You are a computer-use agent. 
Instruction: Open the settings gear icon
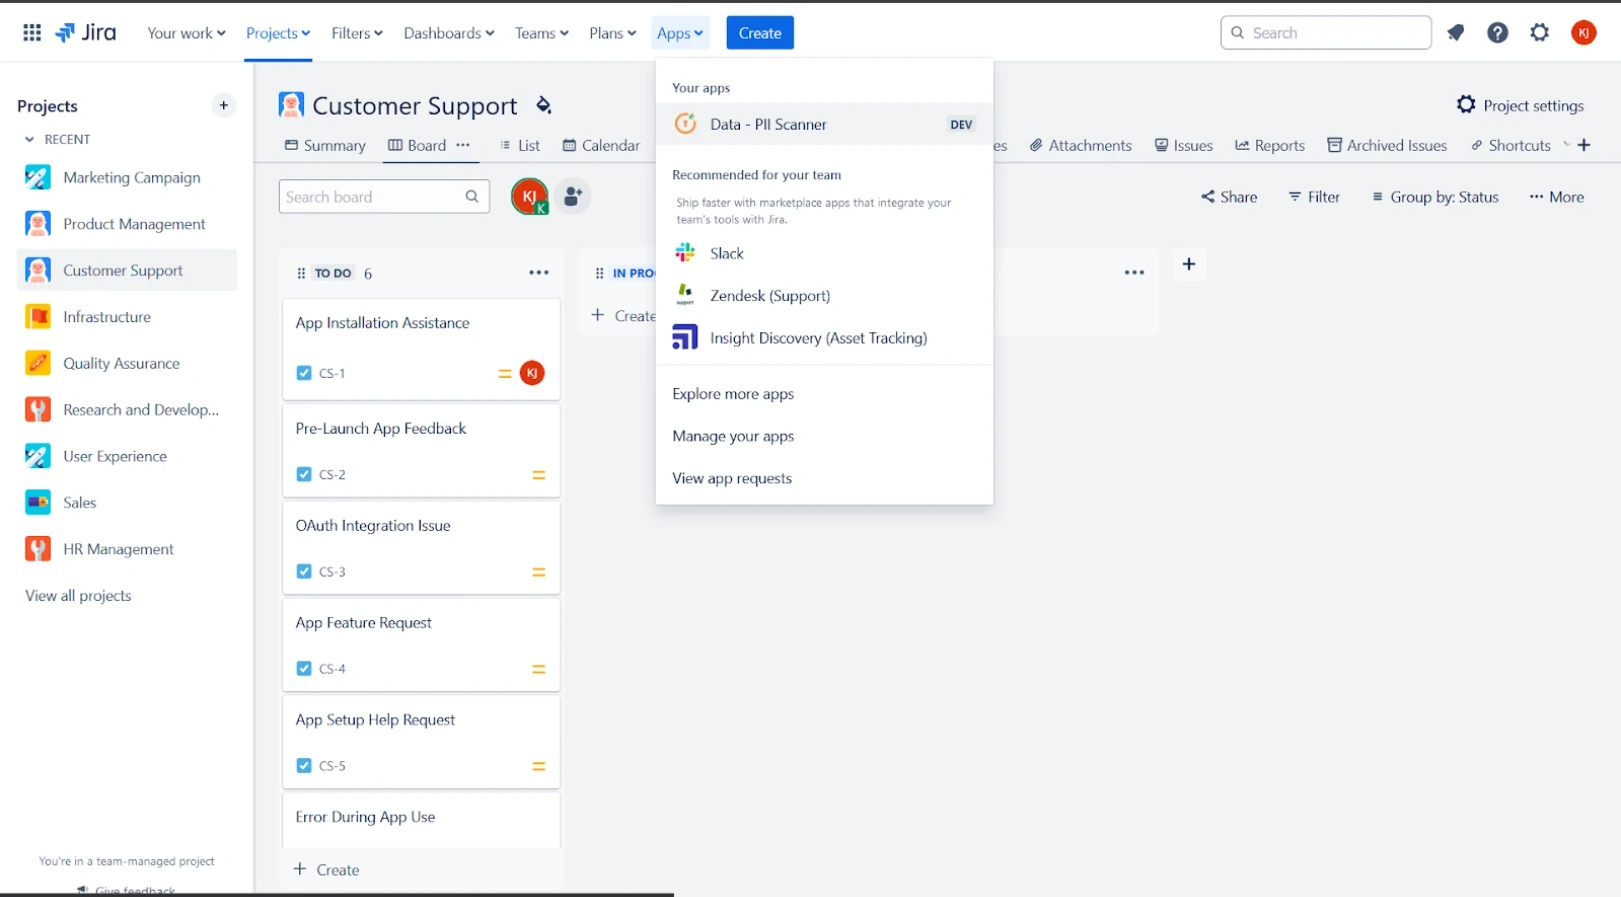click(x=1539, y=33)
